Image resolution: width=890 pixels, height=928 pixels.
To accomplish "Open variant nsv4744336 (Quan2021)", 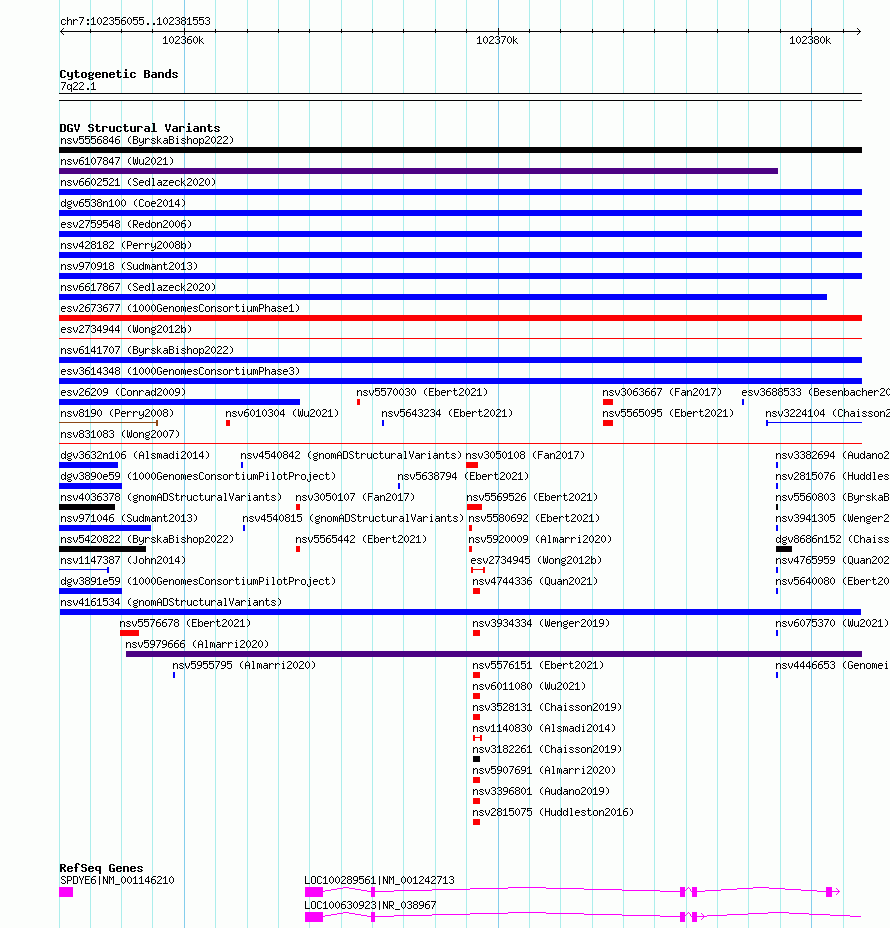I will tap(535, 581).
